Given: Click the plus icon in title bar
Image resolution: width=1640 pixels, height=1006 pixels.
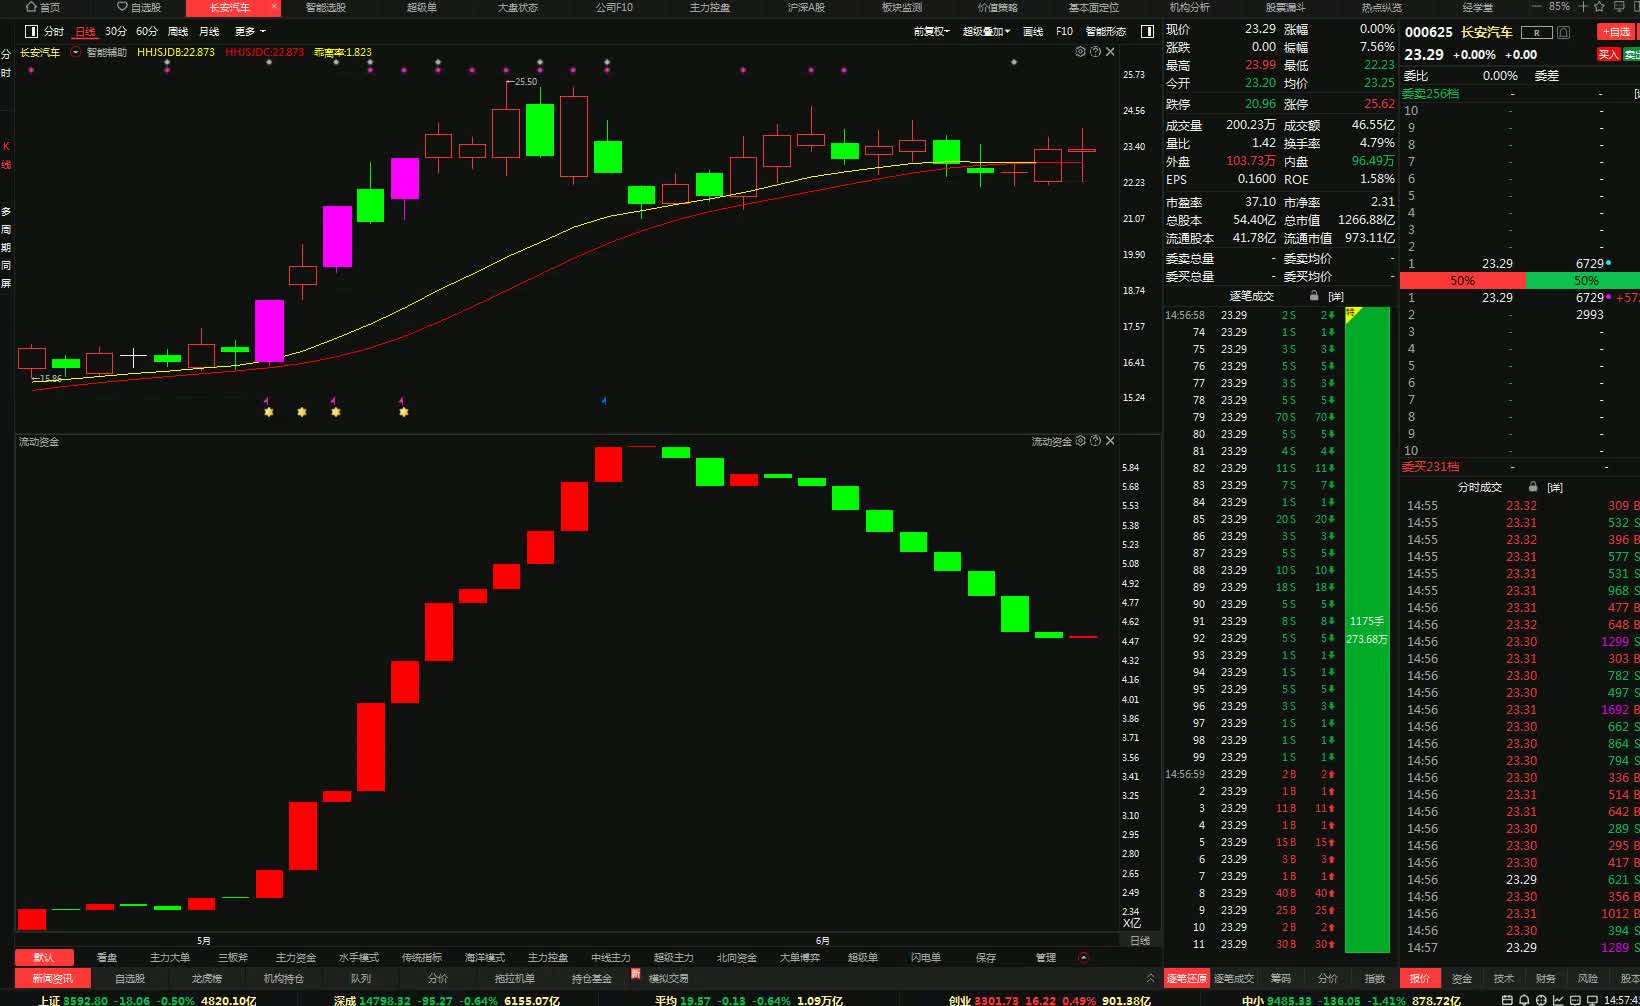Looking at the screenshot, I should pos(1583,6).
